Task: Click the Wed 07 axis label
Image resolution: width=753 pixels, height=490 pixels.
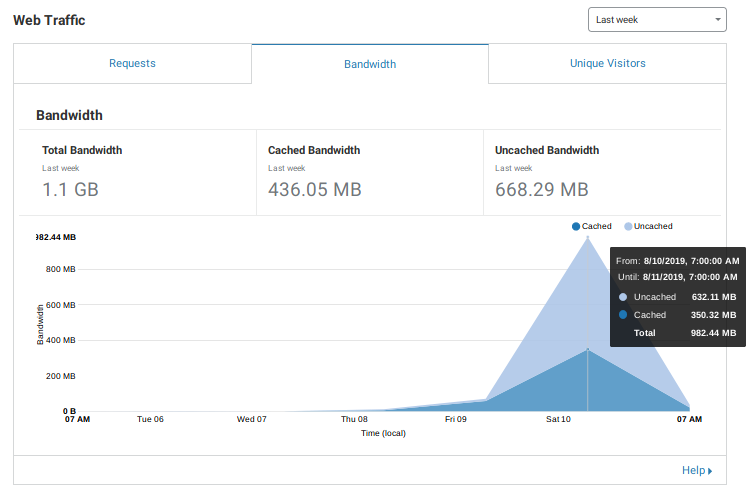Action: (252, 419)
